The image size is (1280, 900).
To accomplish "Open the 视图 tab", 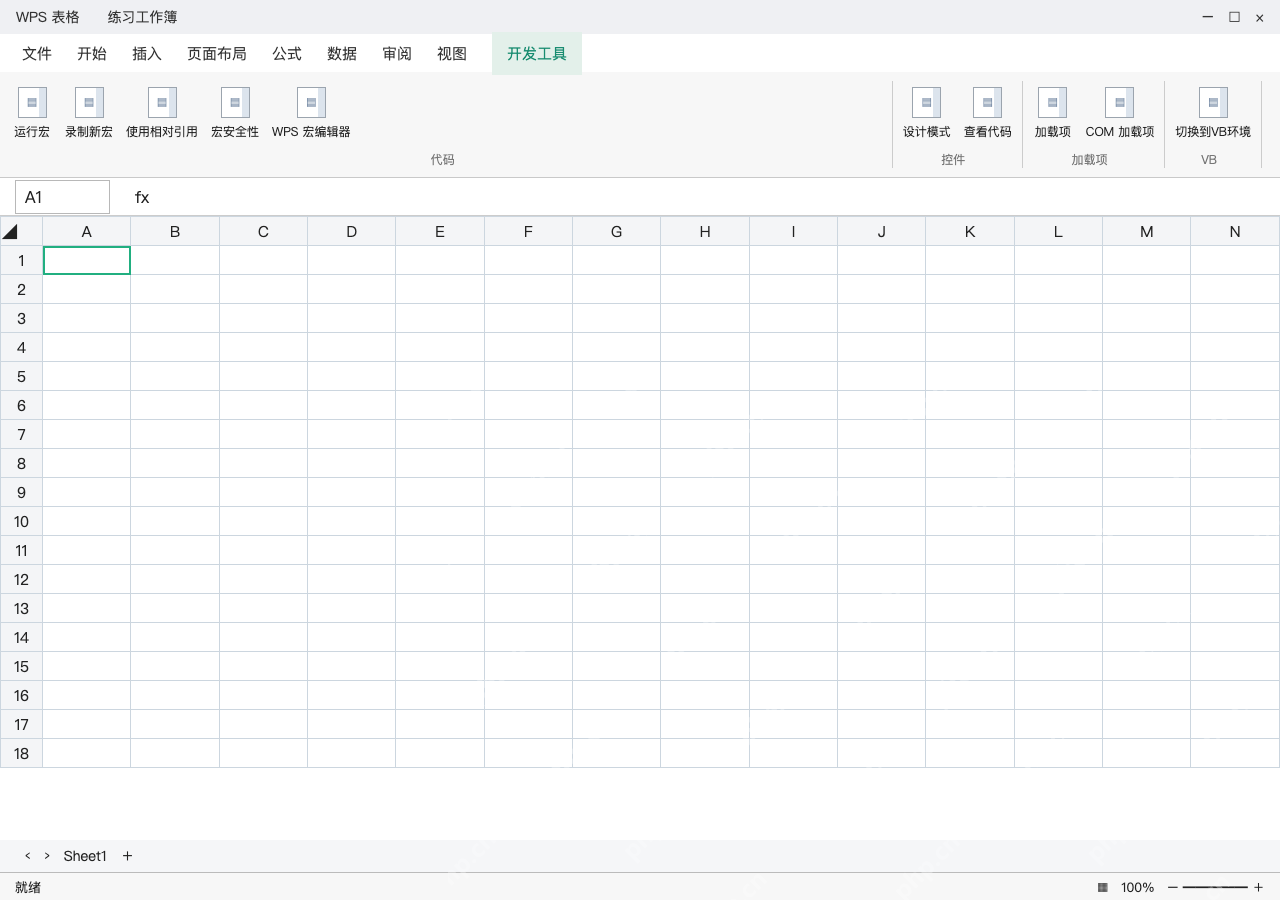I will click(452, 54).
